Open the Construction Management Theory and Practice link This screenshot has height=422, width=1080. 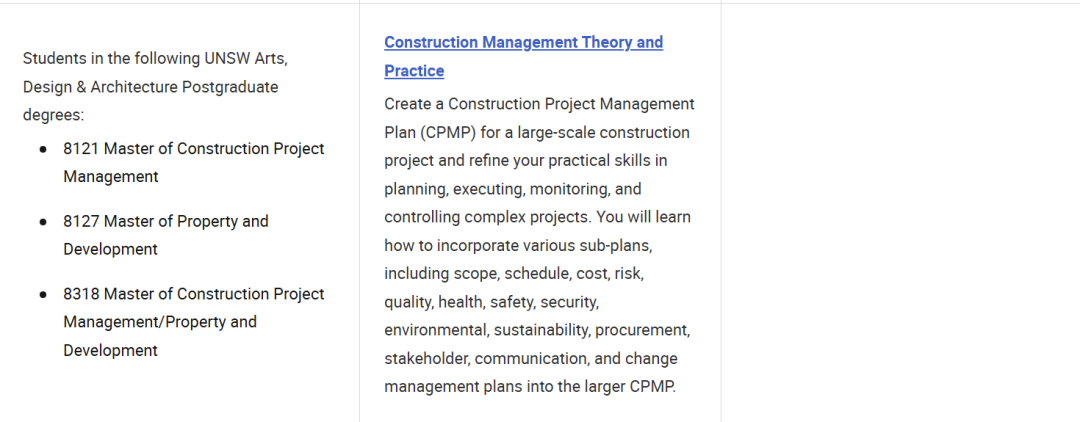[523, 43]
